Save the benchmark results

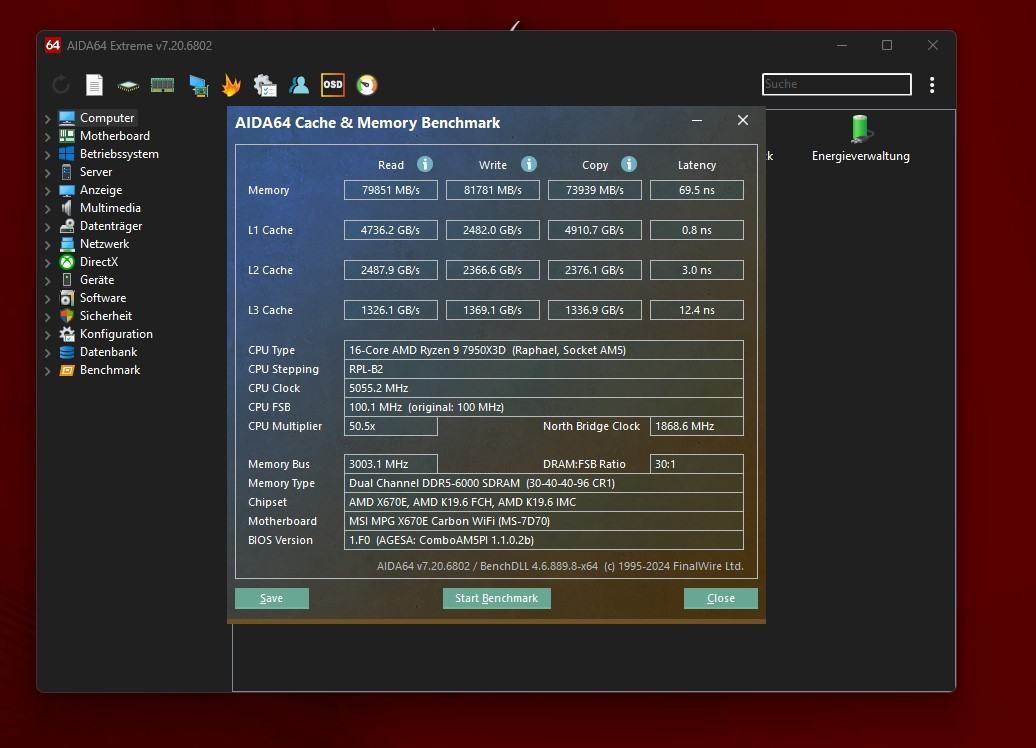pyautogui.click(x=272, y=598)
